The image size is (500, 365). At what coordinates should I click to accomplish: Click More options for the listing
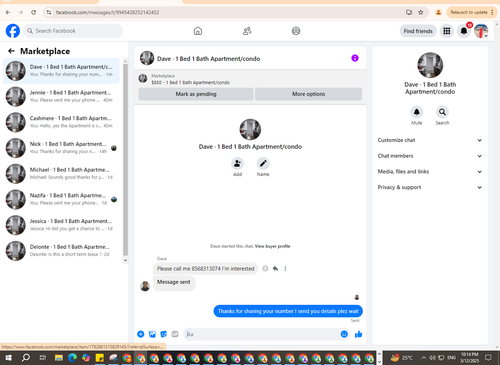click(309, 94)
